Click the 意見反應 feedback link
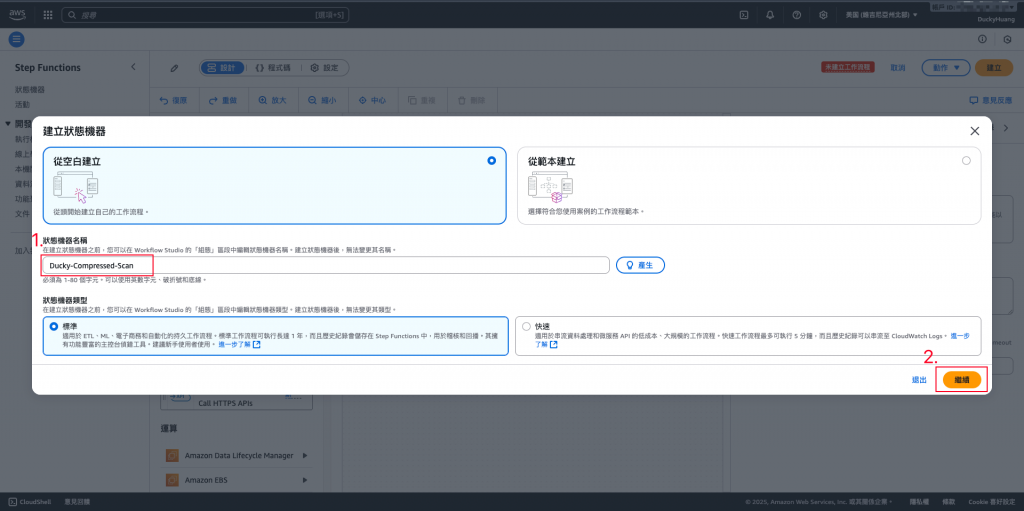 click(991, 101)
